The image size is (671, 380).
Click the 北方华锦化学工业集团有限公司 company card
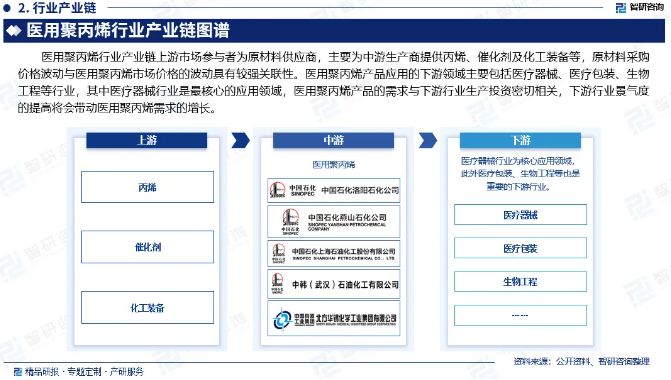pos(334,318)
